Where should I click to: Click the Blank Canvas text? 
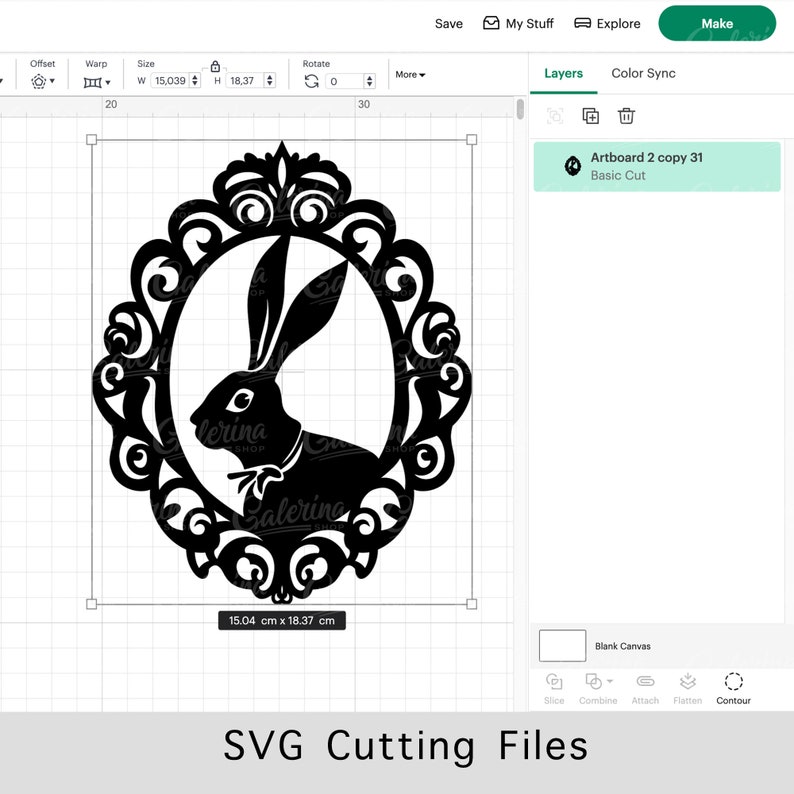tap(622, 646)
